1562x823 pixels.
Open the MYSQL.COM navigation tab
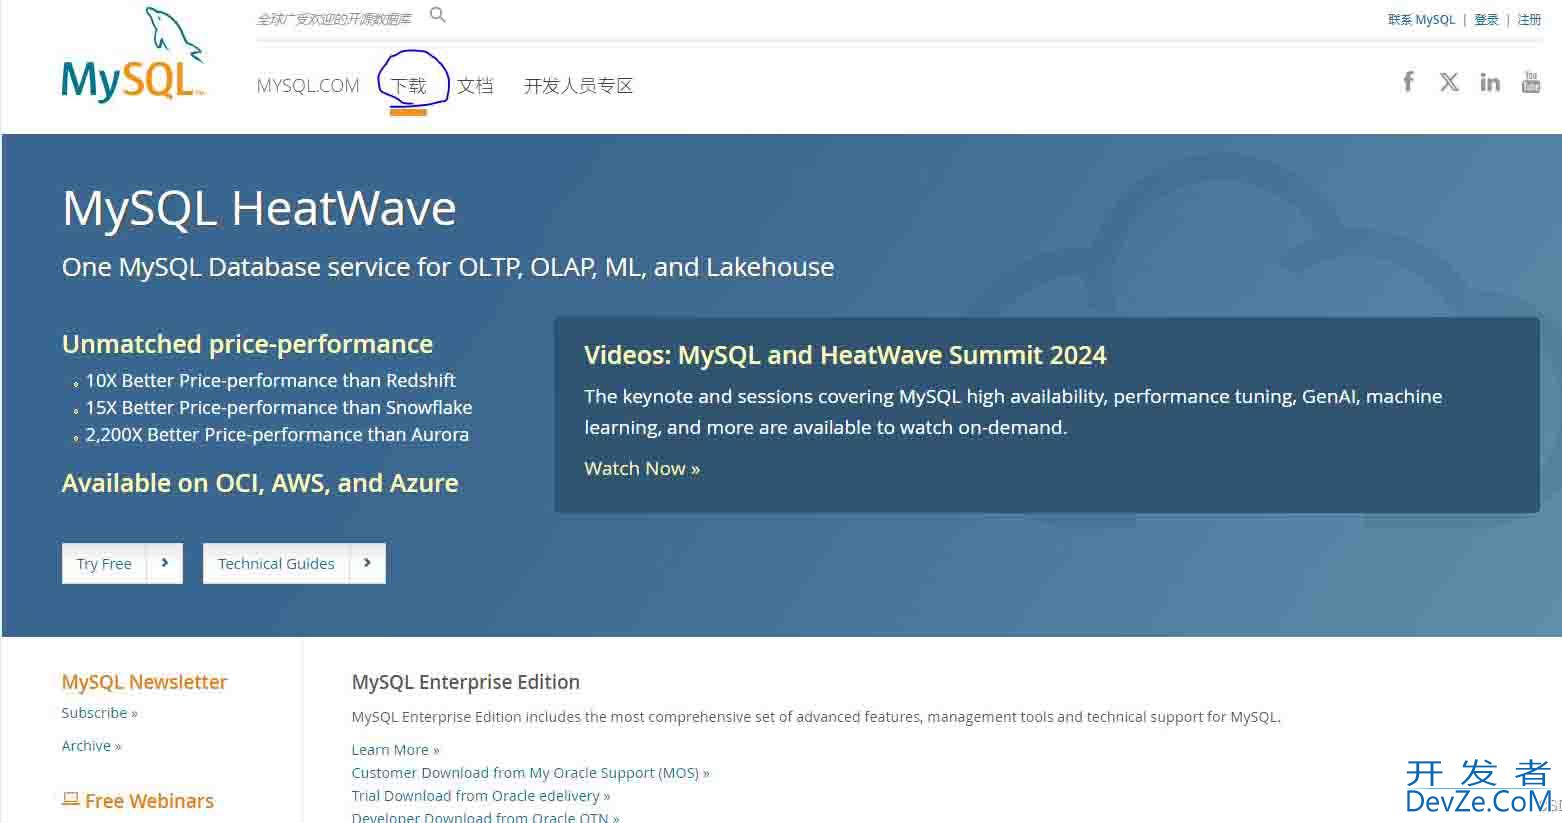308,86
